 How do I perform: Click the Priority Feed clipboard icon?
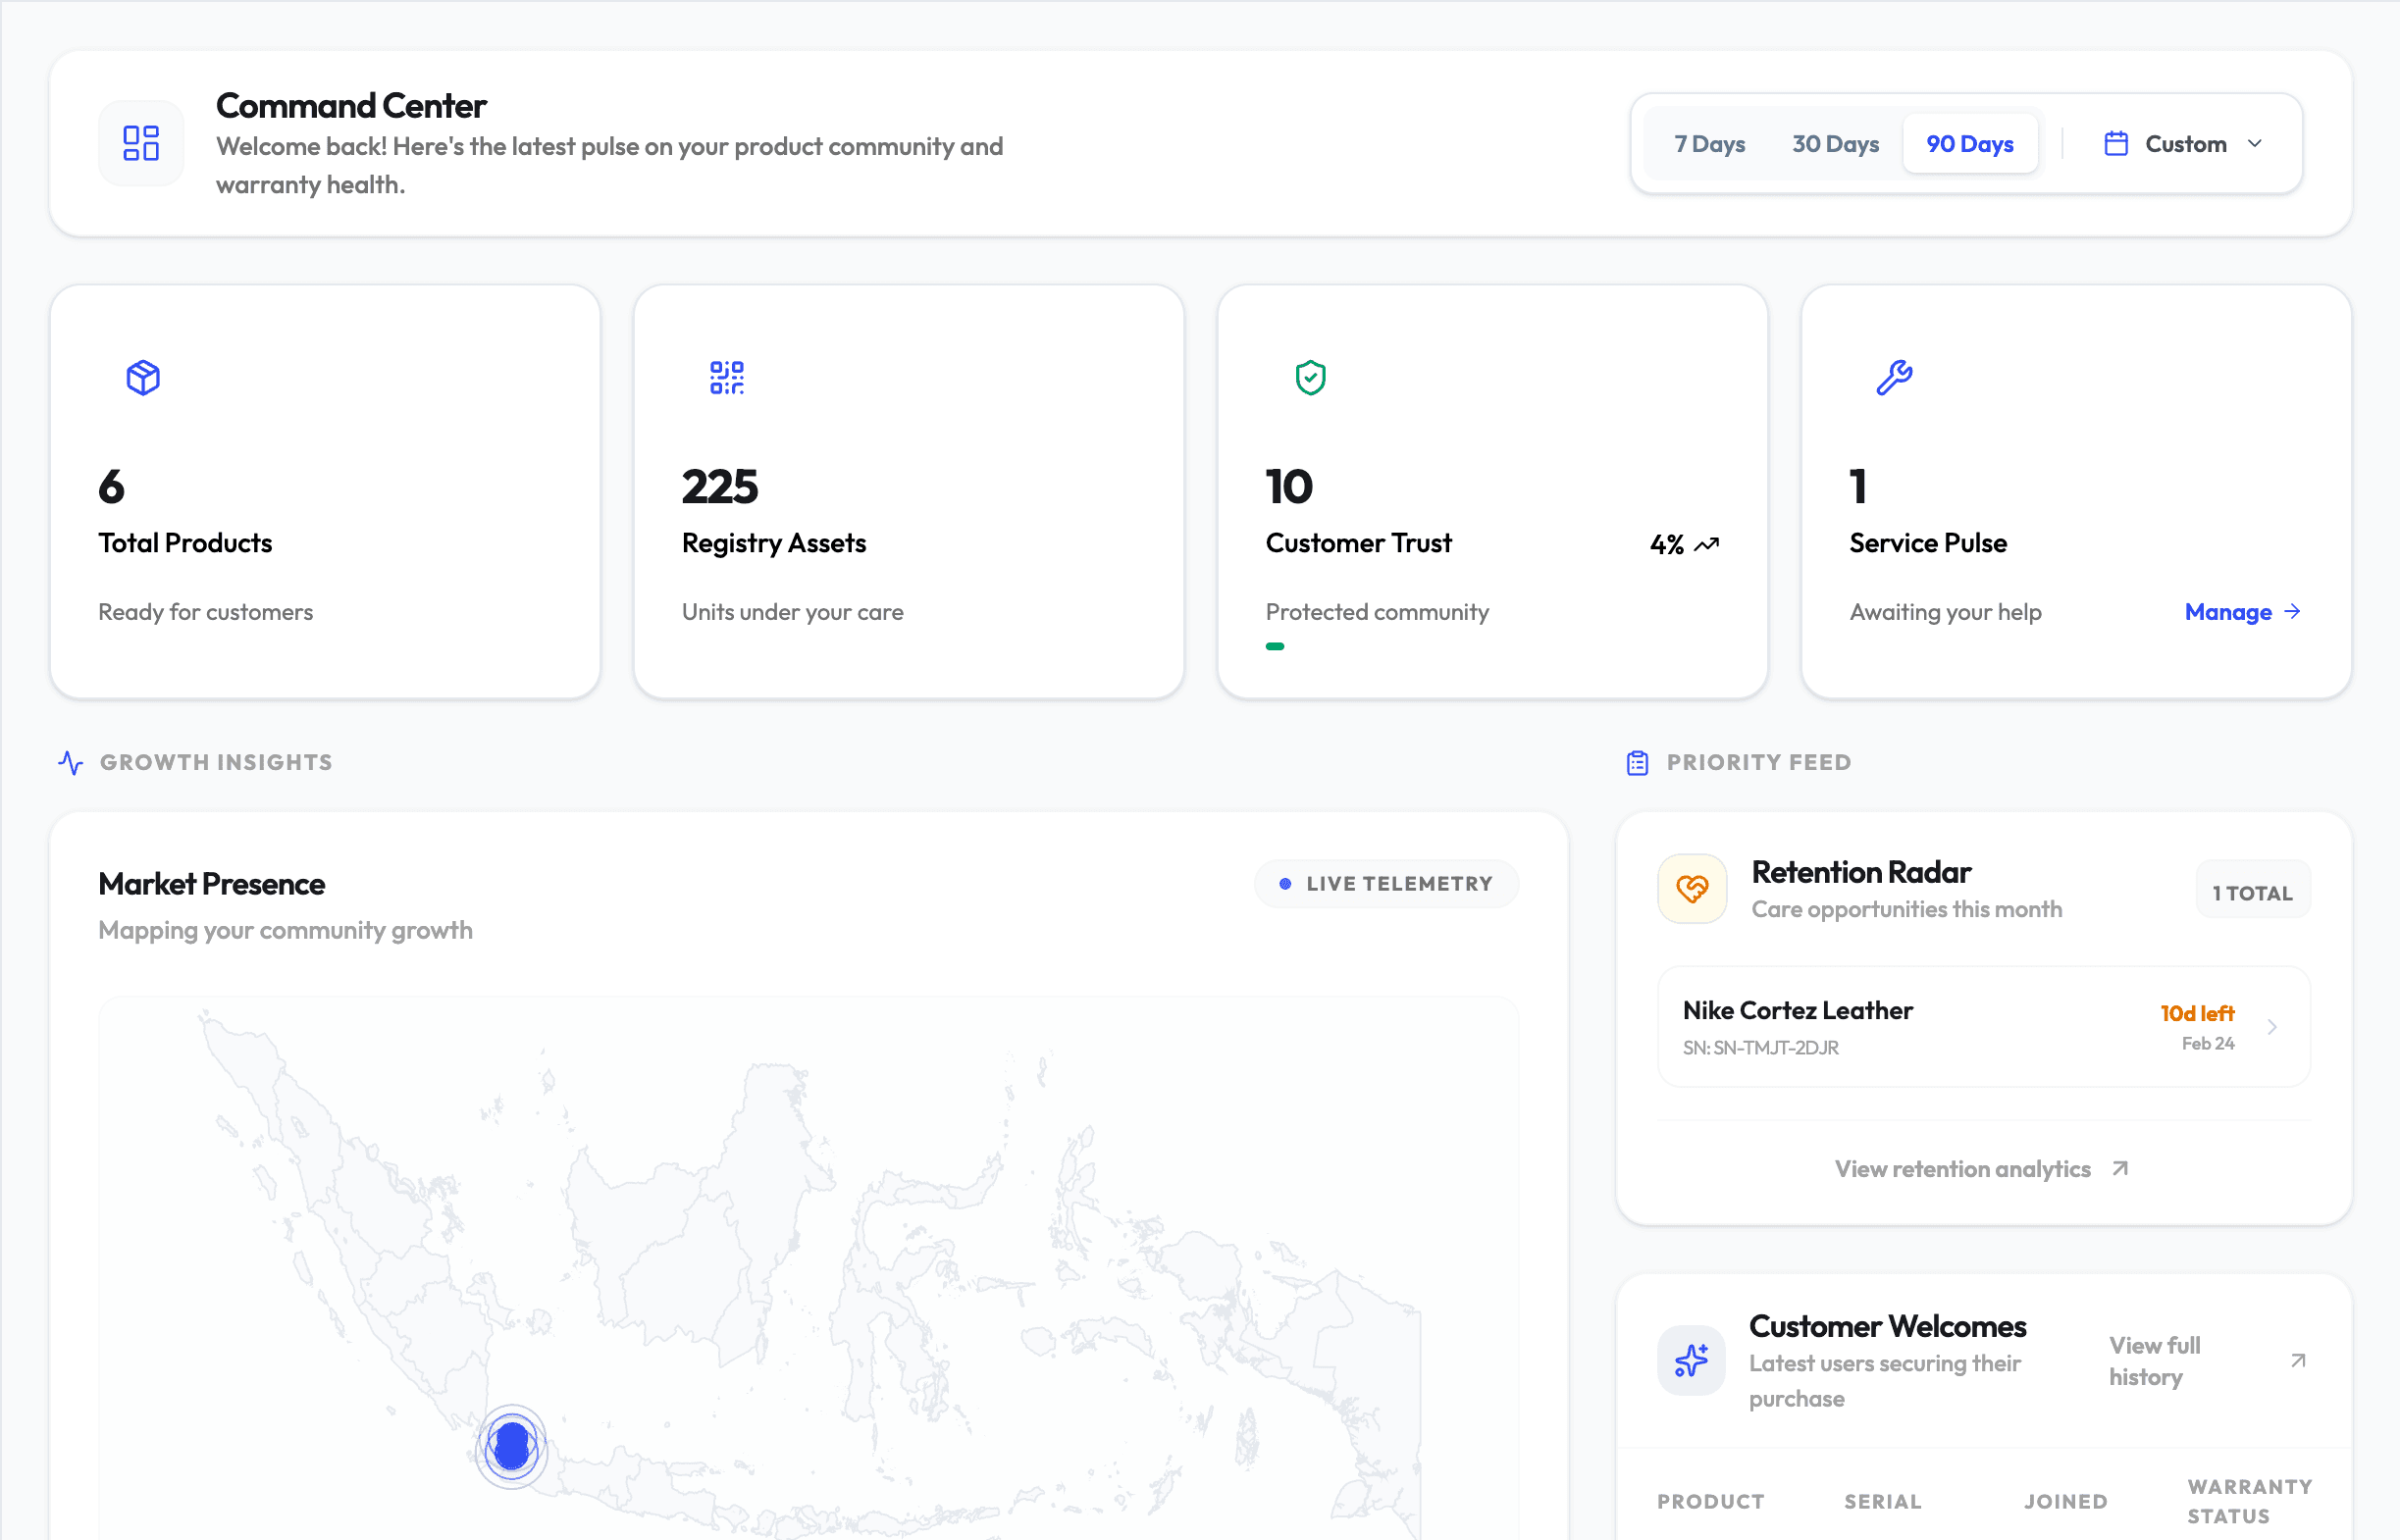pyautogui.click(x=1637, y=762)
